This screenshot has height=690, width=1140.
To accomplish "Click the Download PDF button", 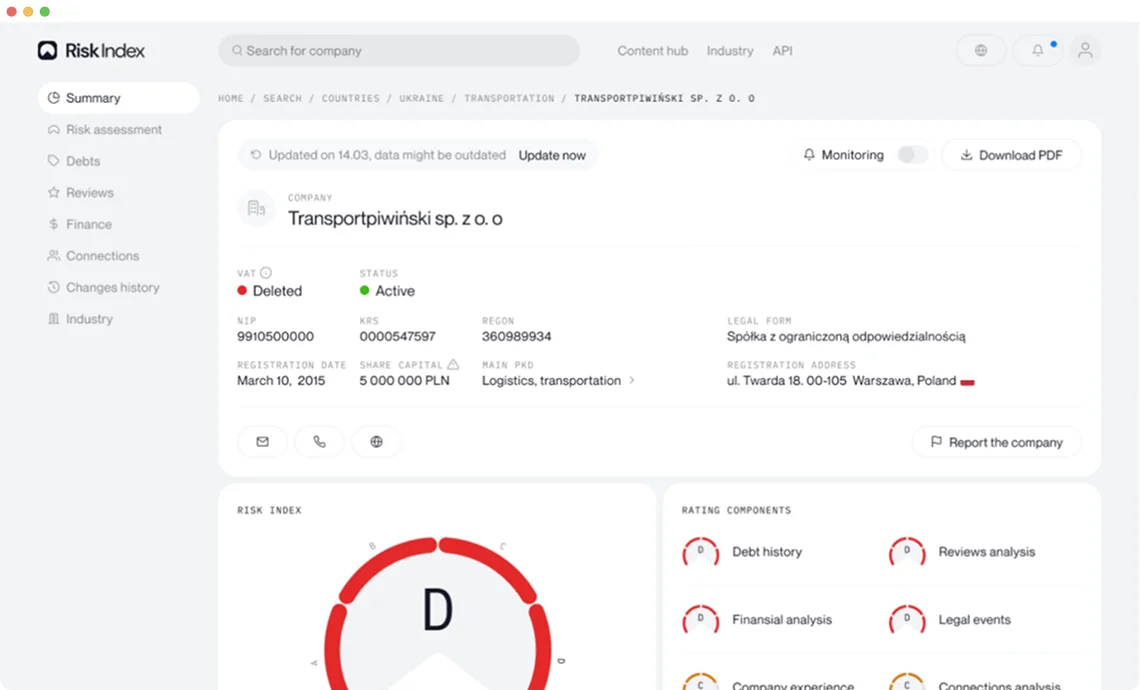I will coord(1011,155).
